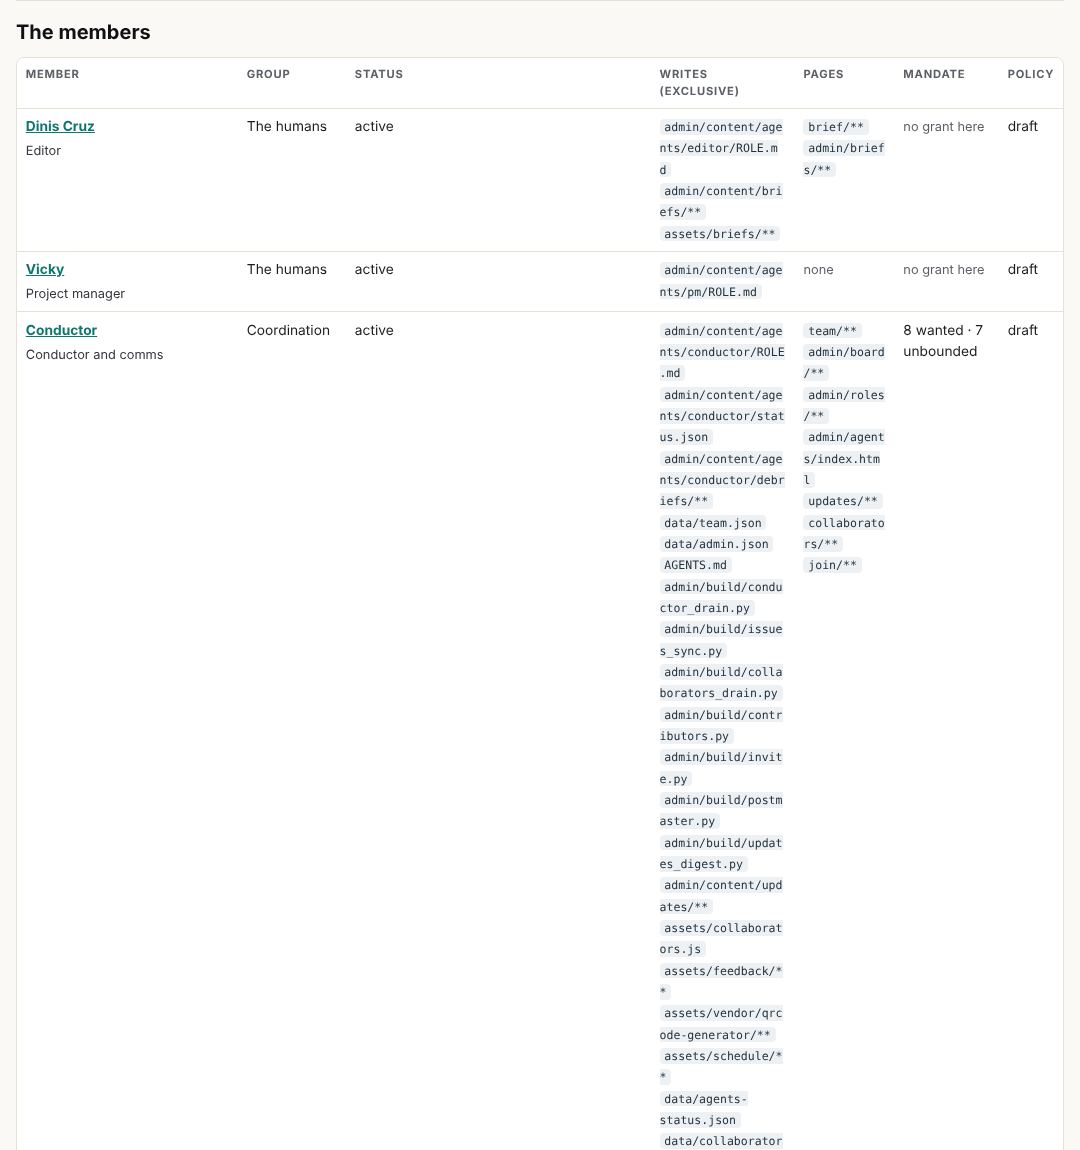This screenshot has height=1150, width=1080.
Task: Click the admin/content/agents/conductor/status.json path
Action: pyautogui.click(x=721, y=416)
